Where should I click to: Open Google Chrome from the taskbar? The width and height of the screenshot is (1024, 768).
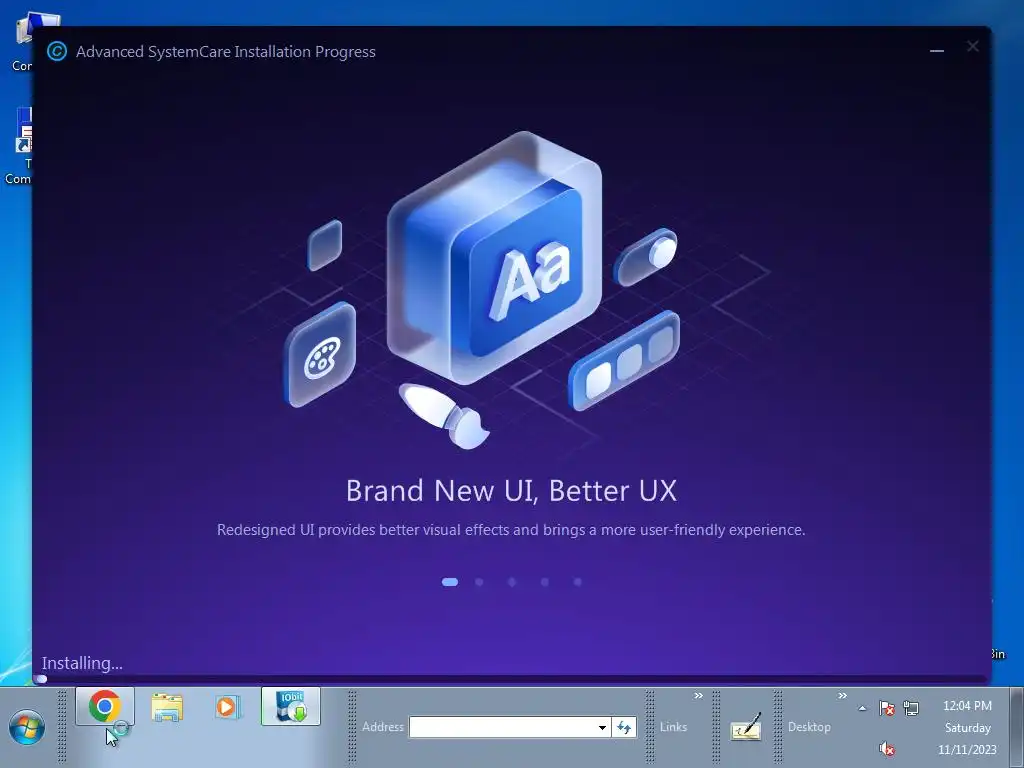pos(104,706)
